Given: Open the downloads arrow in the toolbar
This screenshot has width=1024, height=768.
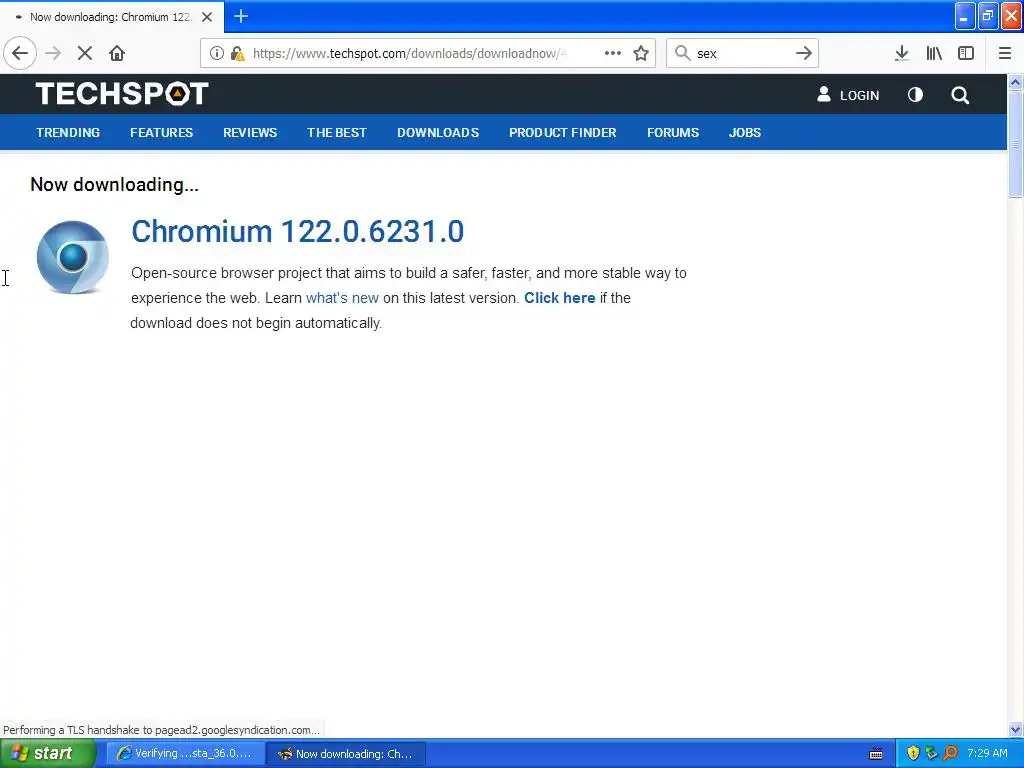Looking at the screenshot, I should click(902, 53).
